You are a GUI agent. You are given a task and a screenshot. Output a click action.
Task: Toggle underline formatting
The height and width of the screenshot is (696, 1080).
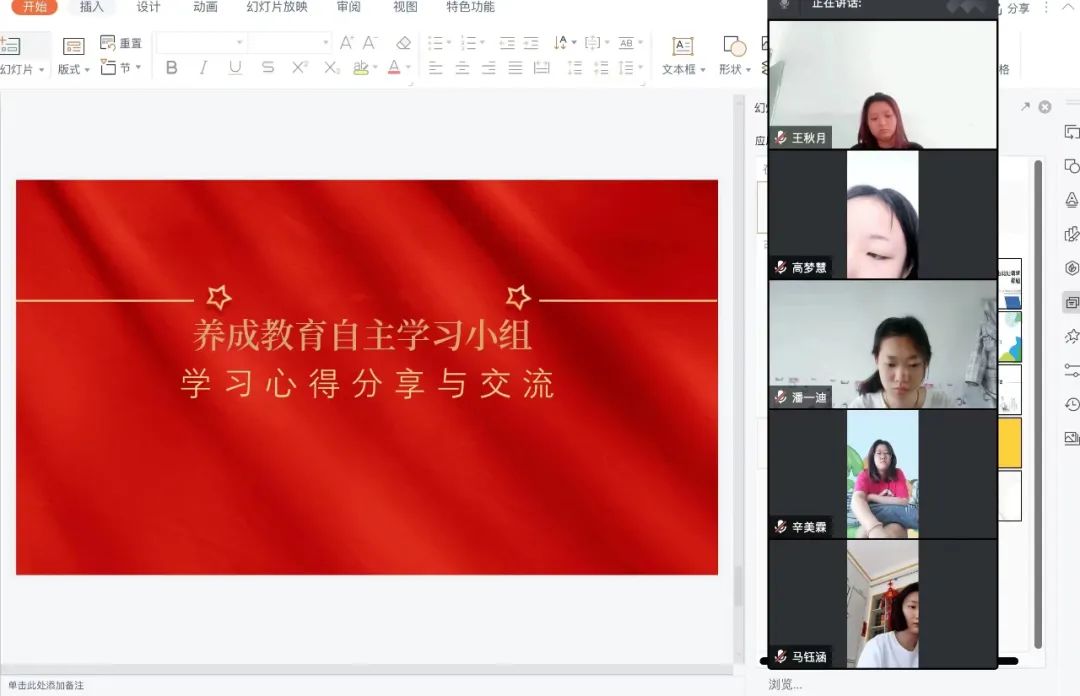pos(235,68)
